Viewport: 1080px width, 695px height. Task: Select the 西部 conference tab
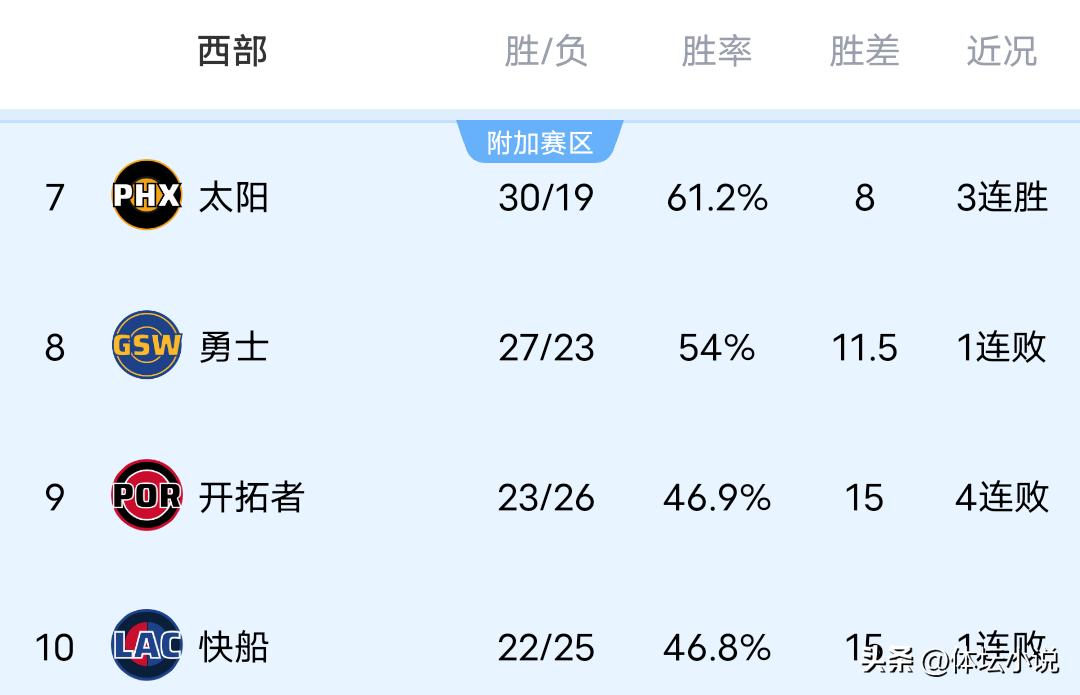click(x=232, y=51)
